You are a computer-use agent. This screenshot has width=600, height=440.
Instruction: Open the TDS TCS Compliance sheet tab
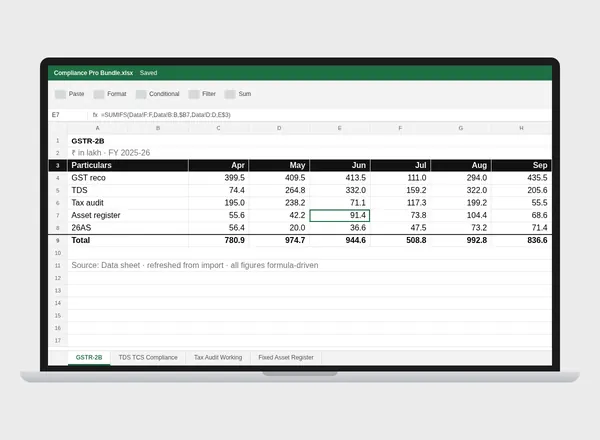coord(148,357)
